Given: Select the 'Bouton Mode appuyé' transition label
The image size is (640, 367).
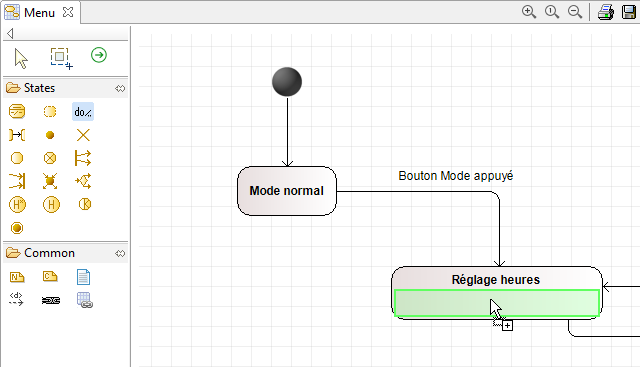Looking at the screenshot, I should click(456, 176).
